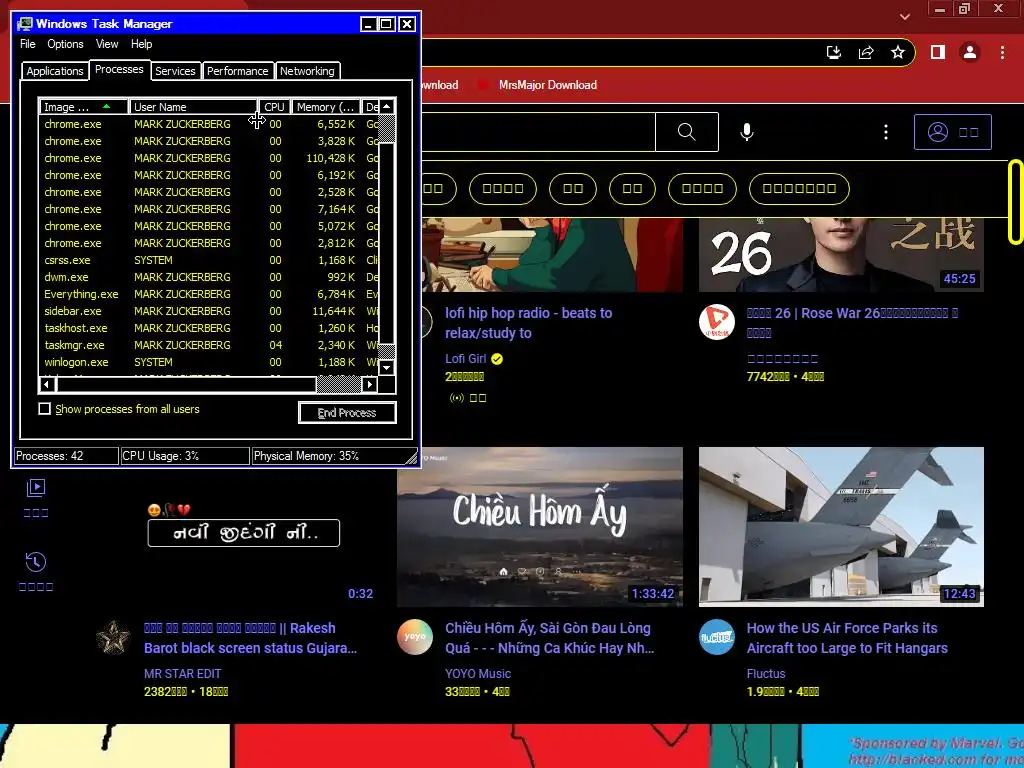Click the End Process button
Image resolution: width=1024 pixels, height=768 pixels.
(x=347, y=413)
